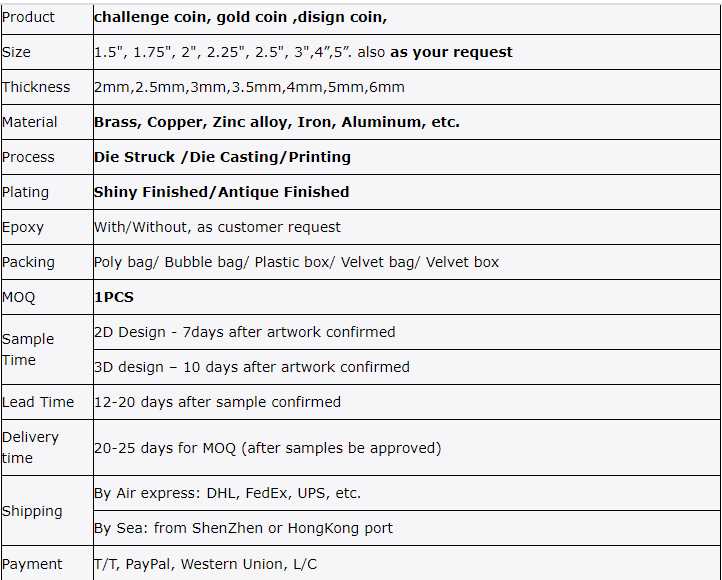Click the Payment methods text
This screenshot has width=722, height=580.
click(205, 564)
